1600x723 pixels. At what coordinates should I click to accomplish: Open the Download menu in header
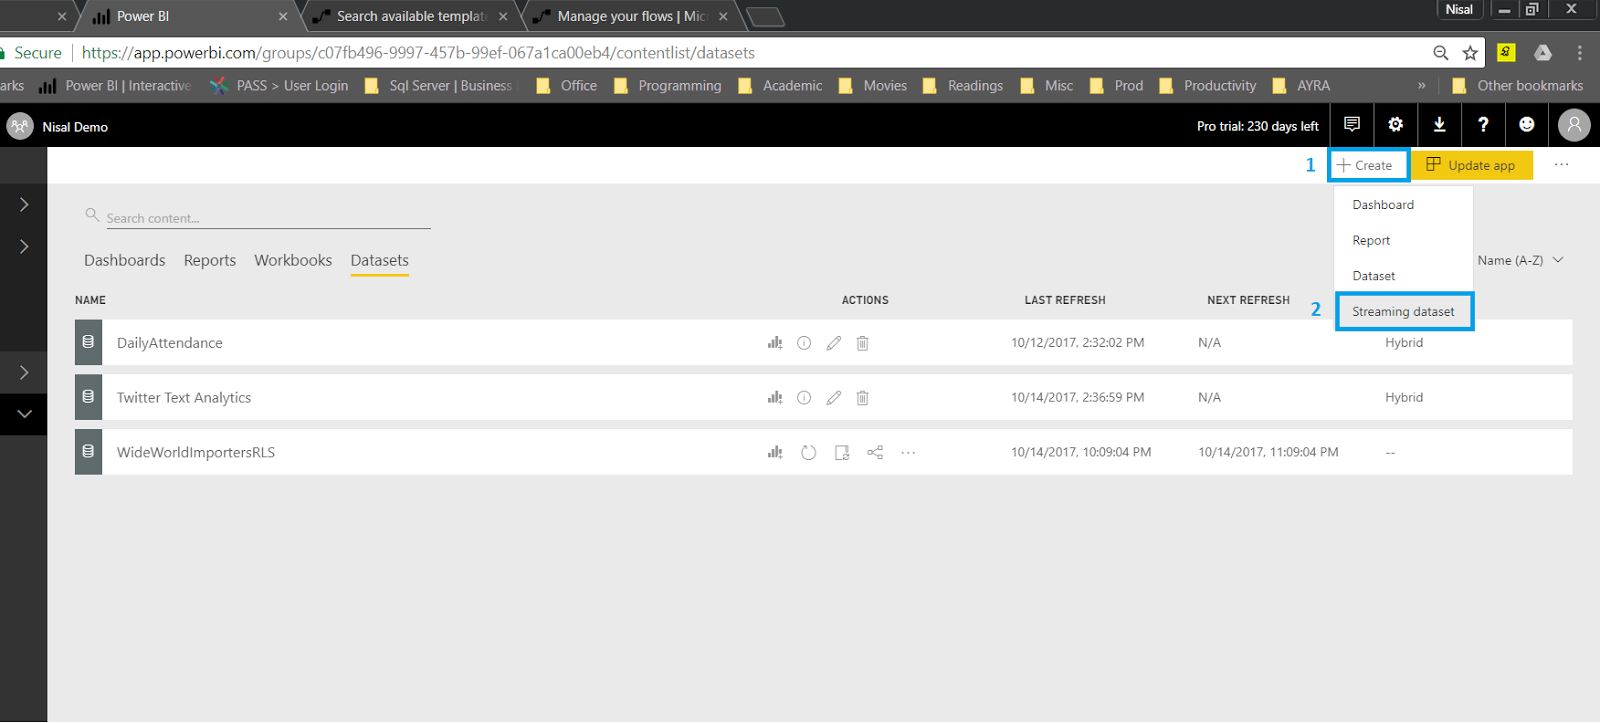coord(1439,125)
